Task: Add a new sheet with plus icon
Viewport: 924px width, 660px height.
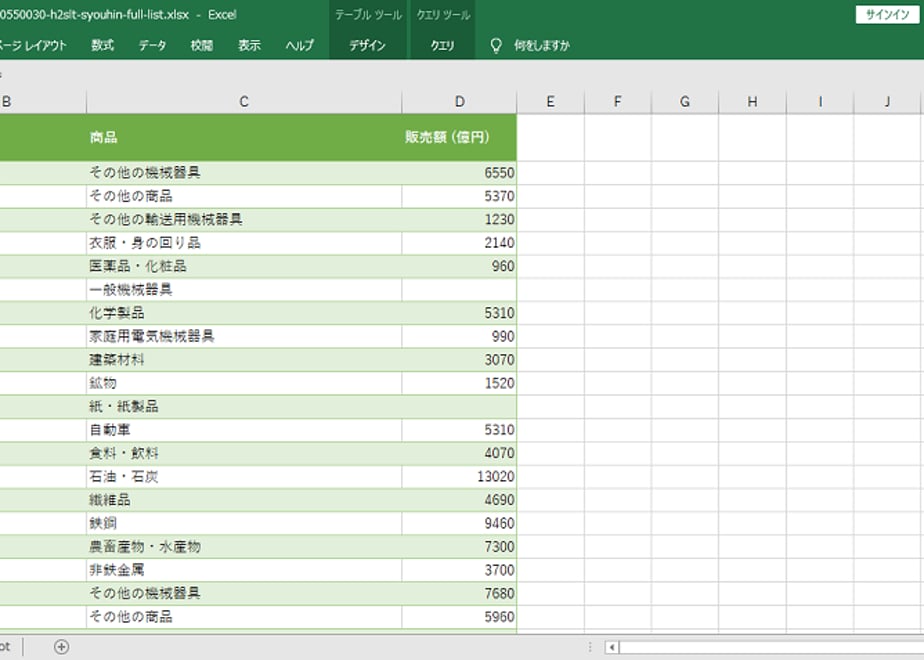Action: (61, 647)
